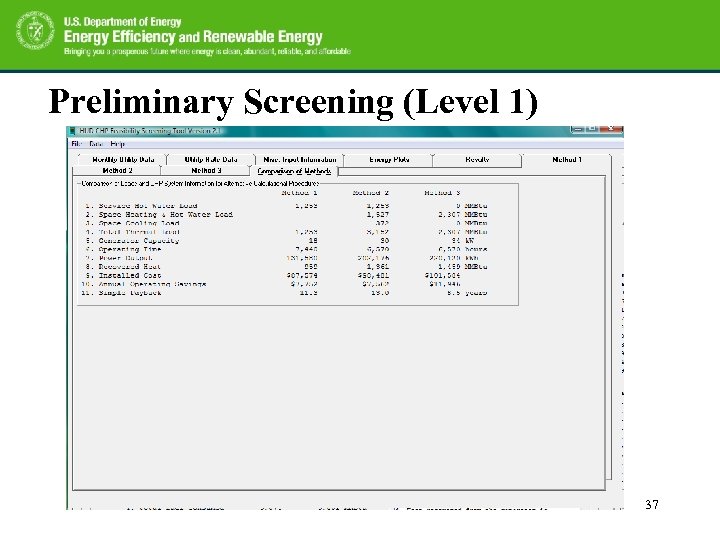Open the Method 1 tab
720x540 pixels.
(x=567, y=160)
